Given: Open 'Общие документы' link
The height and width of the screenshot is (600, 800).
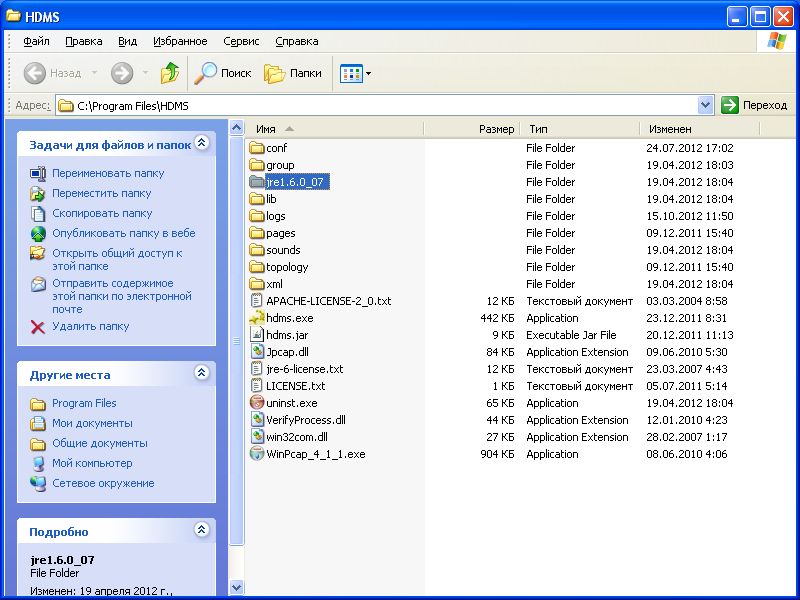Looking at the screenshot, I should pyautogui.click(x=100, y=443).
